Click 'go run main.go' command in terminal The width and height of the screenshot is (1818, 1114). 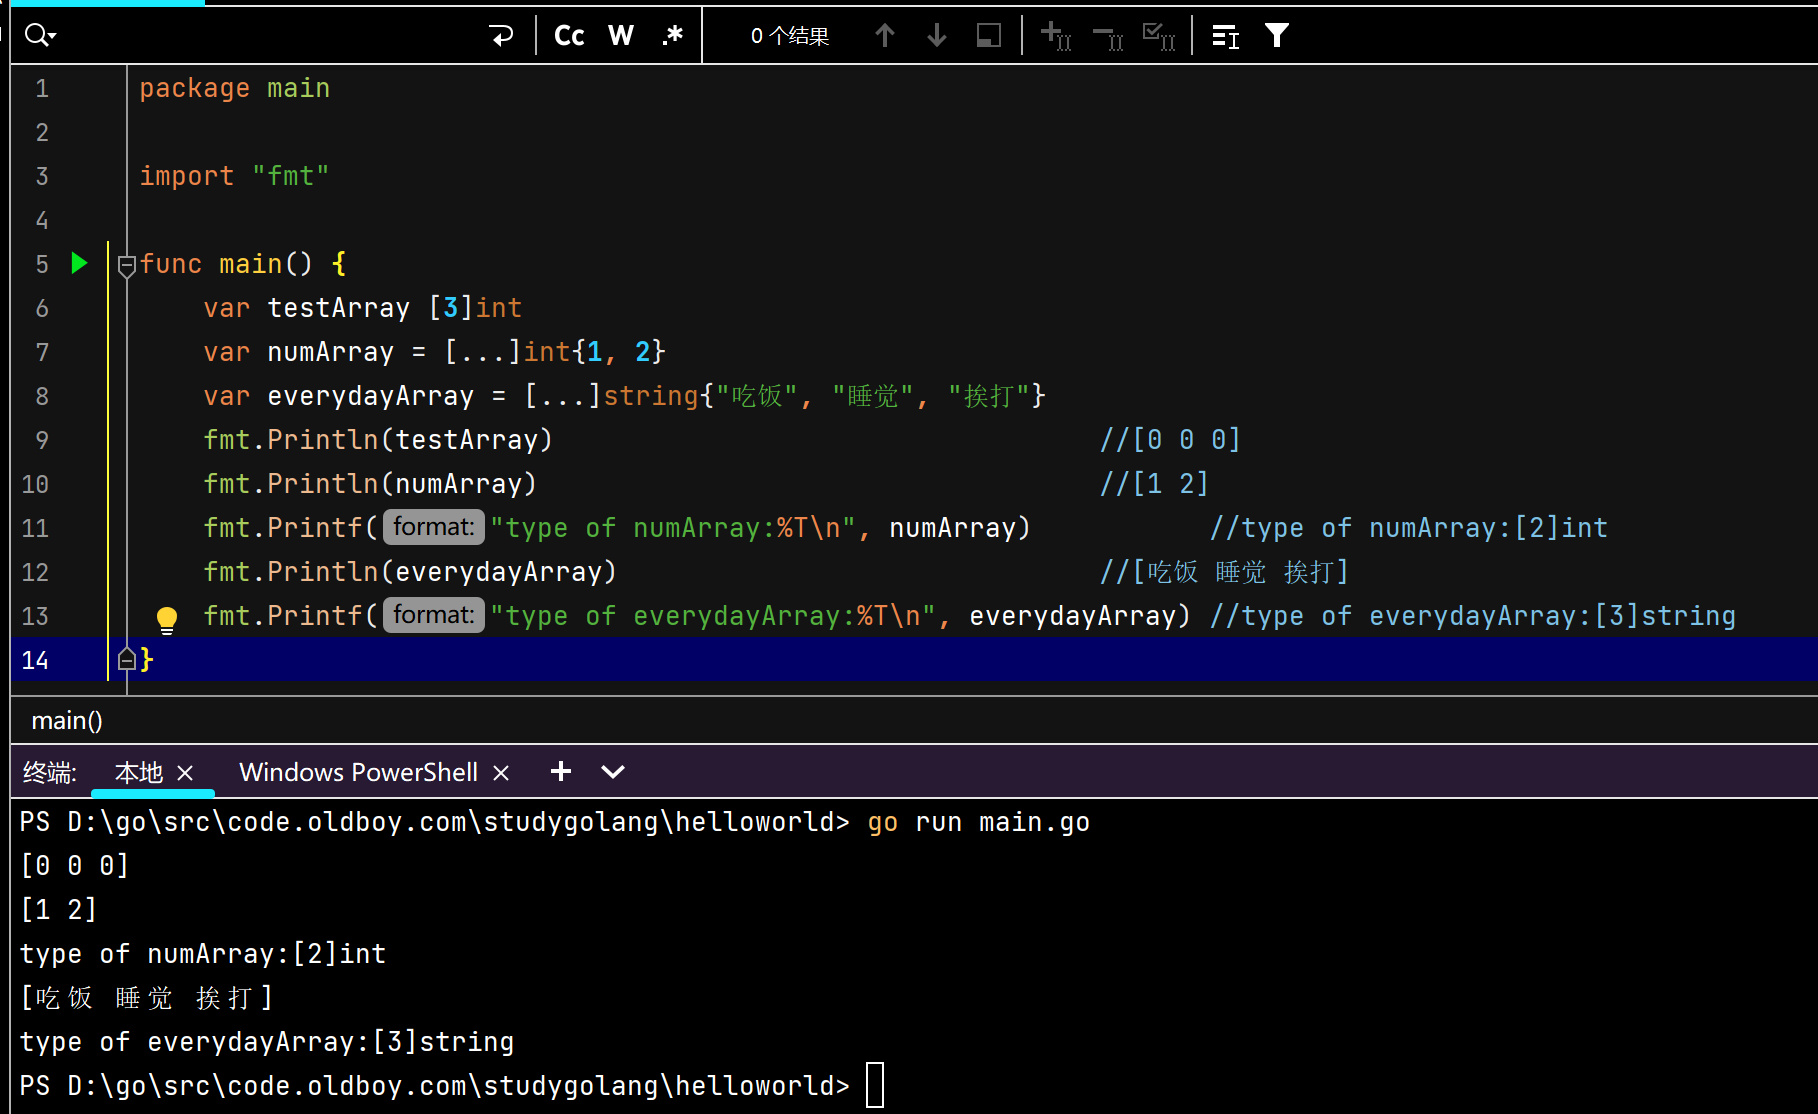(978, 822)
